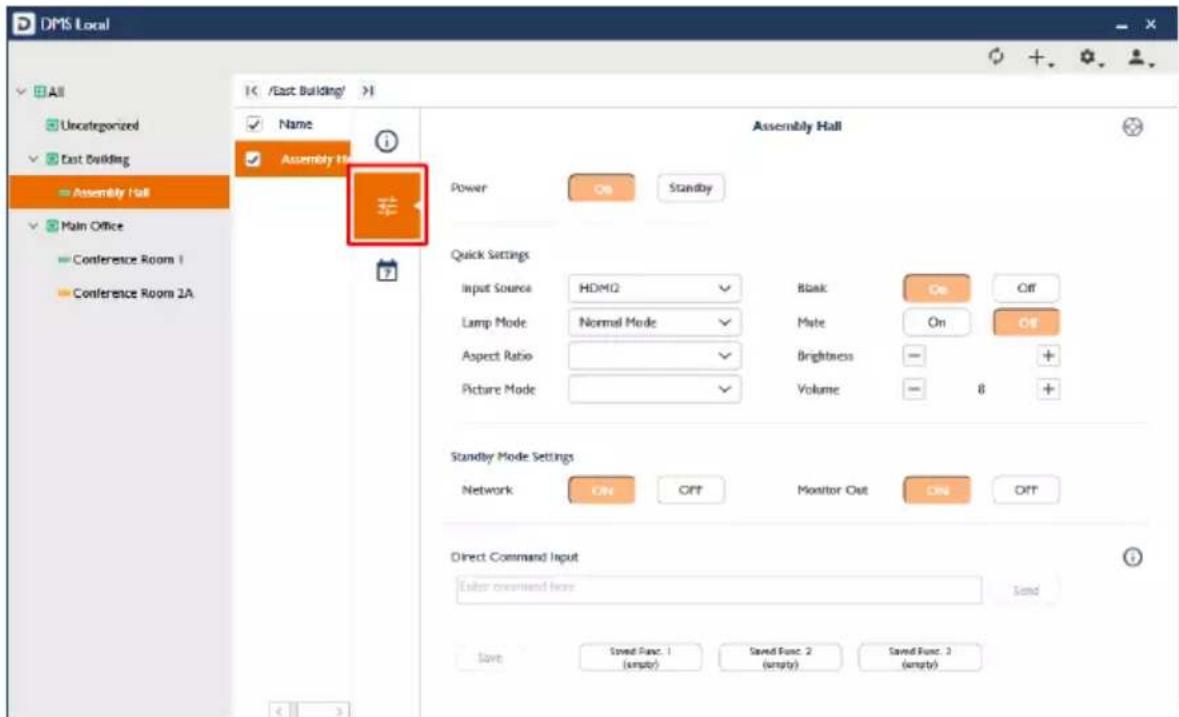Open the device information tab icon

(386, 141)
